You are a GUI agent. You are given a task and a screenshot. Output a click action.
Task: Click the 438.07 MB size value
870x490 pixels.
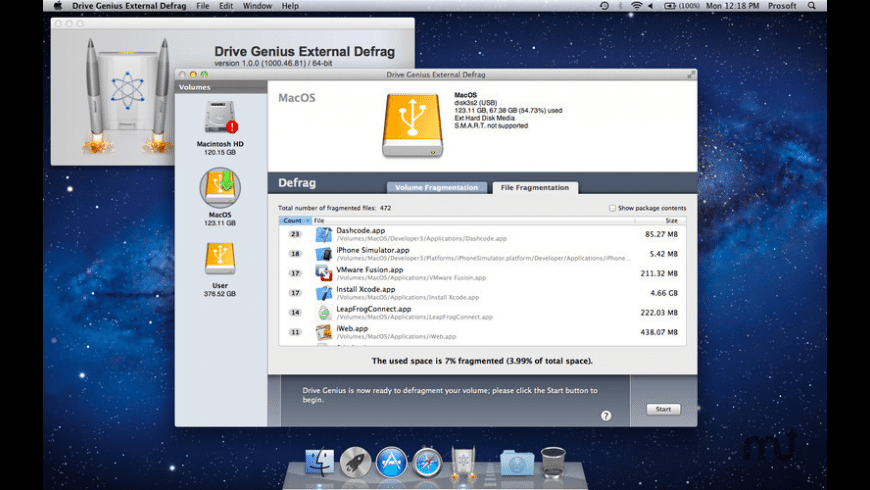659,332
